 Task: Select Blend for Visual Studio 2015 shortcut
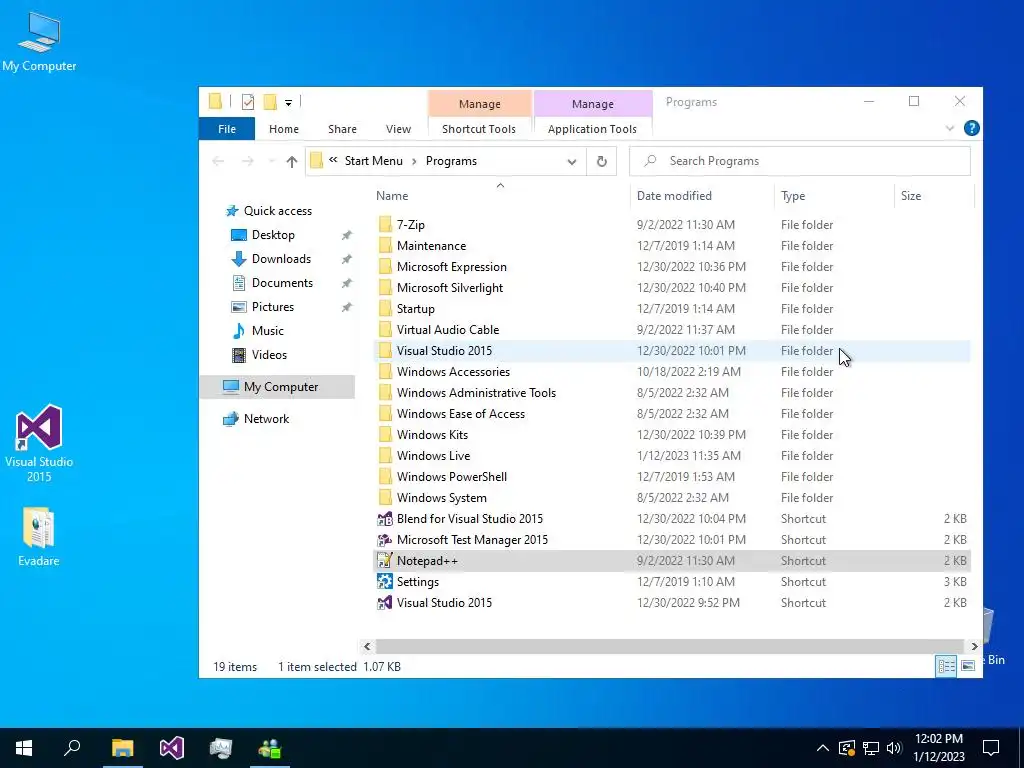[x=671, y=519]
